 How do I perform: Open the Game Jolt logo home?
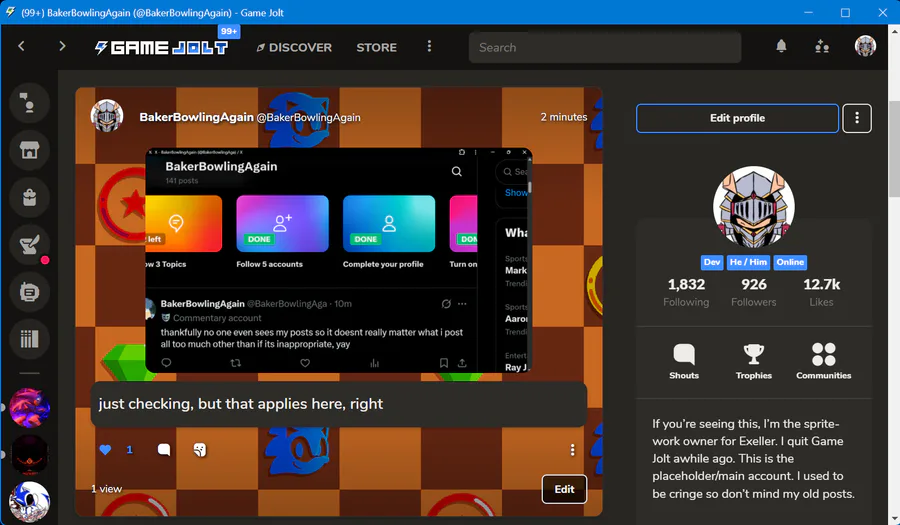click(x=161, y=48)
